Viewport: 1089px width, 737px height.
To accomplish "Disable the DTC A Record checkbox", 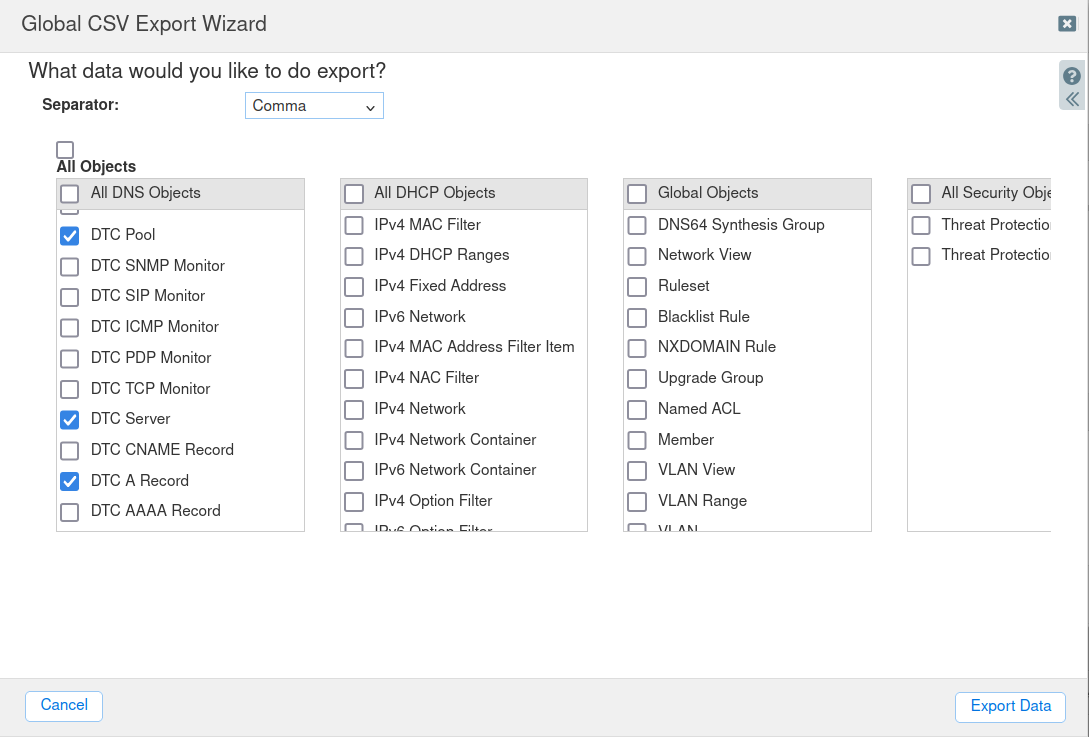I will pyautogui.click(x=70, y=481).
